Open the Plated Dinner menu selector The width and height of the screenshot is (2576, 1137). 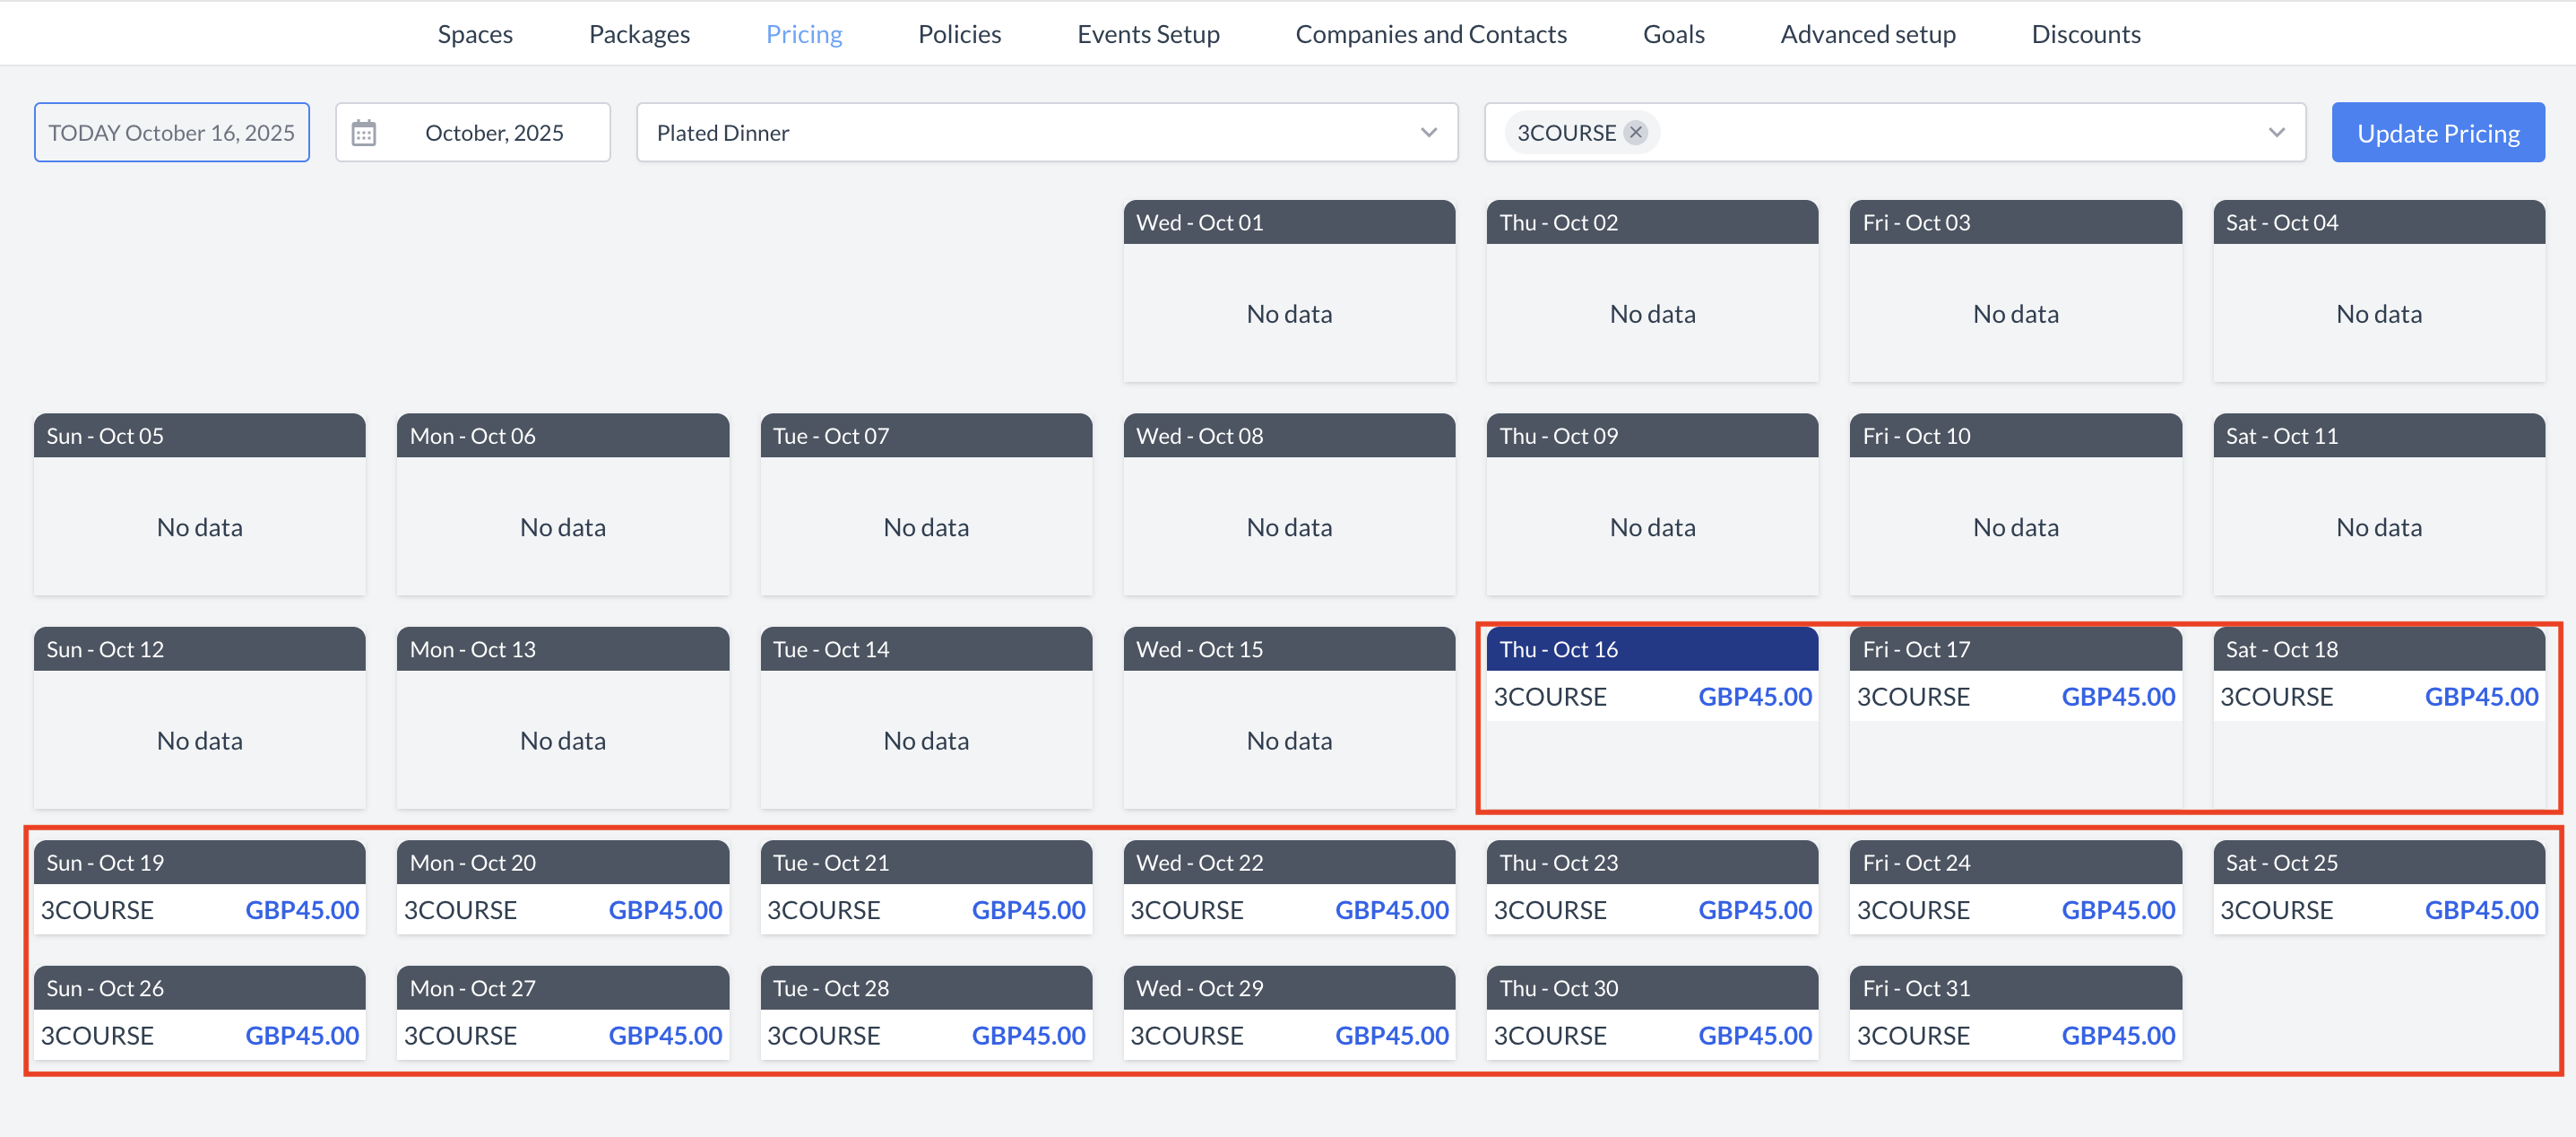[1000, 131]
